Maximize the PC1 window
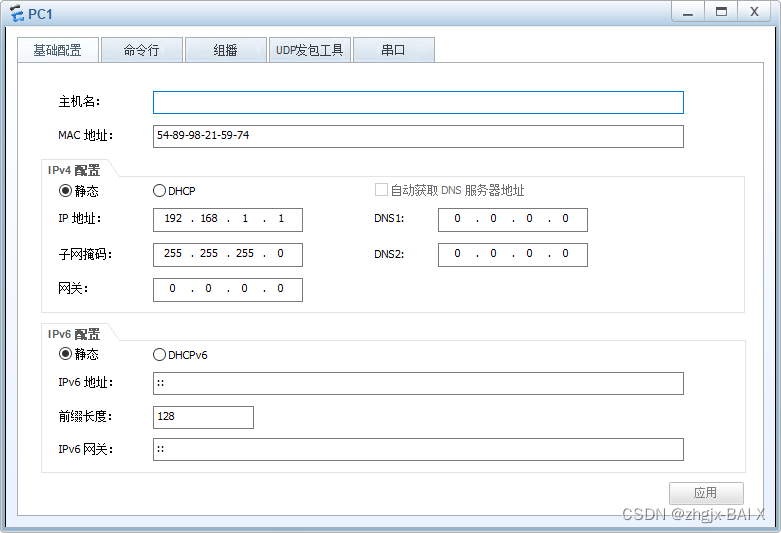Image resolution: width=781 pixels, height=533 pixels. (721, 12)
